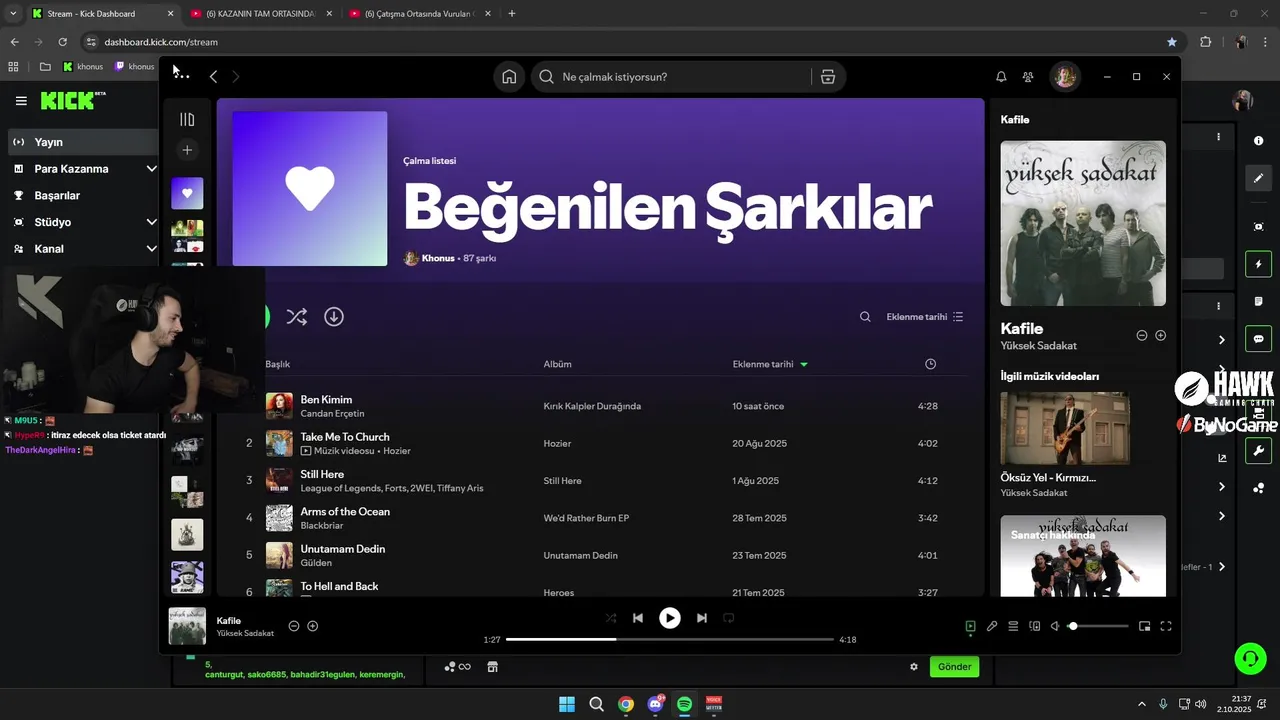Toggle repeat in player bar
Viewport: 1280px width, 720px height.
[729, 618]
